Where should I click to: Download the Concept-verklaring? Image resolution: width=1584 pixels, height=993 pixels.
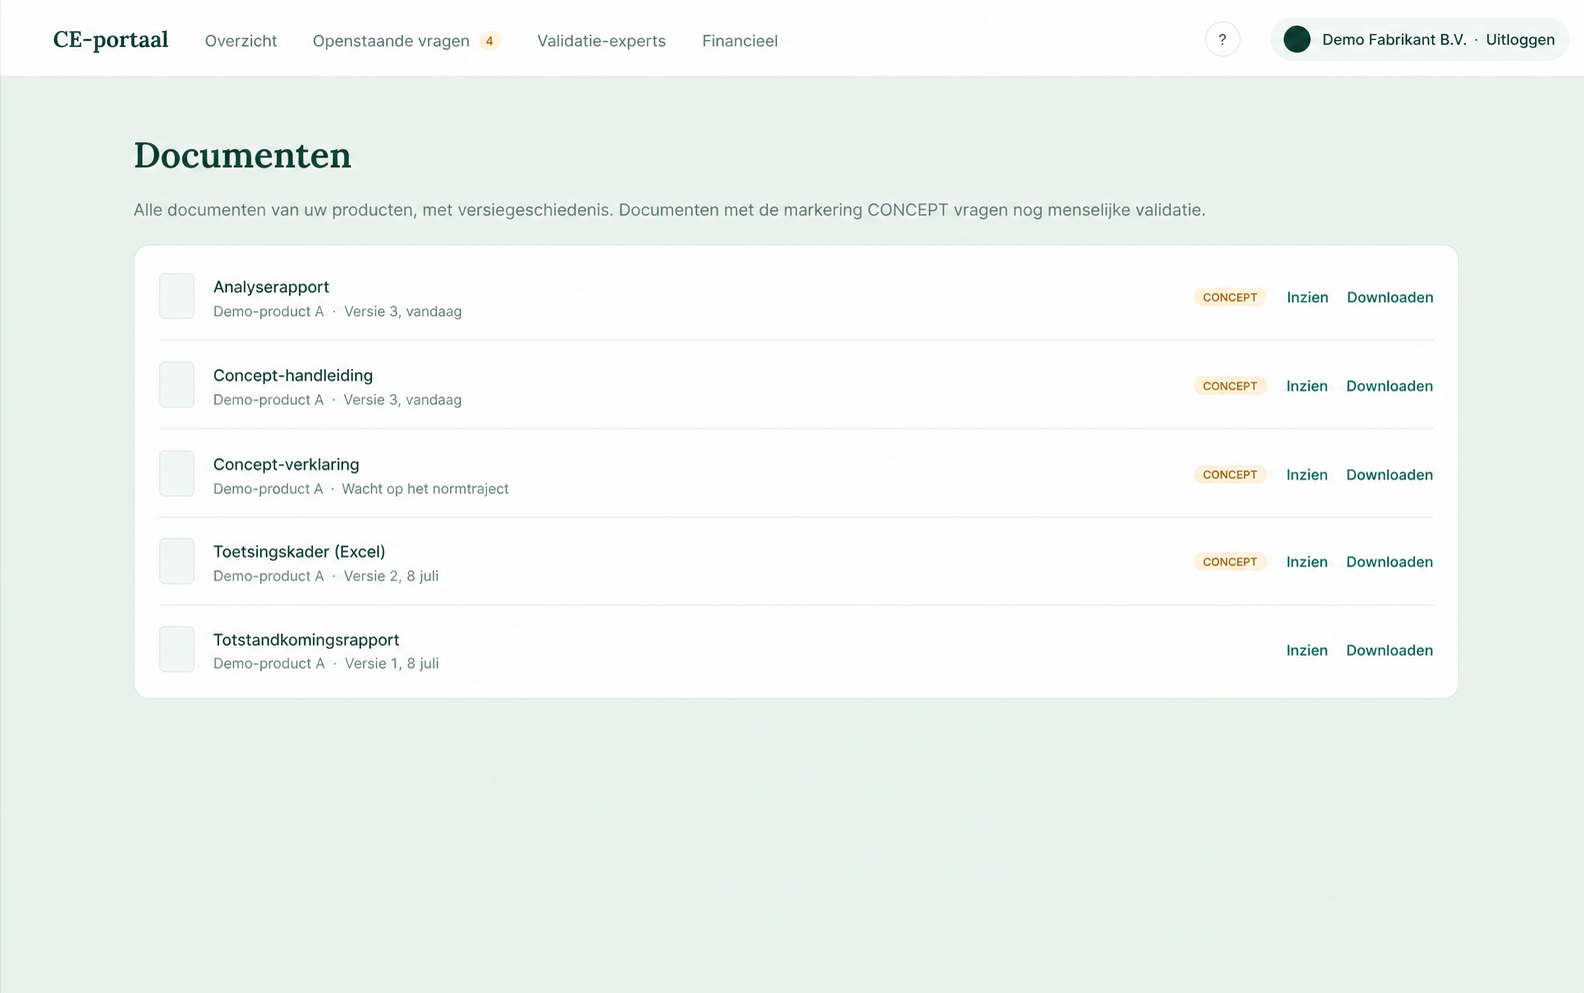1389,475
